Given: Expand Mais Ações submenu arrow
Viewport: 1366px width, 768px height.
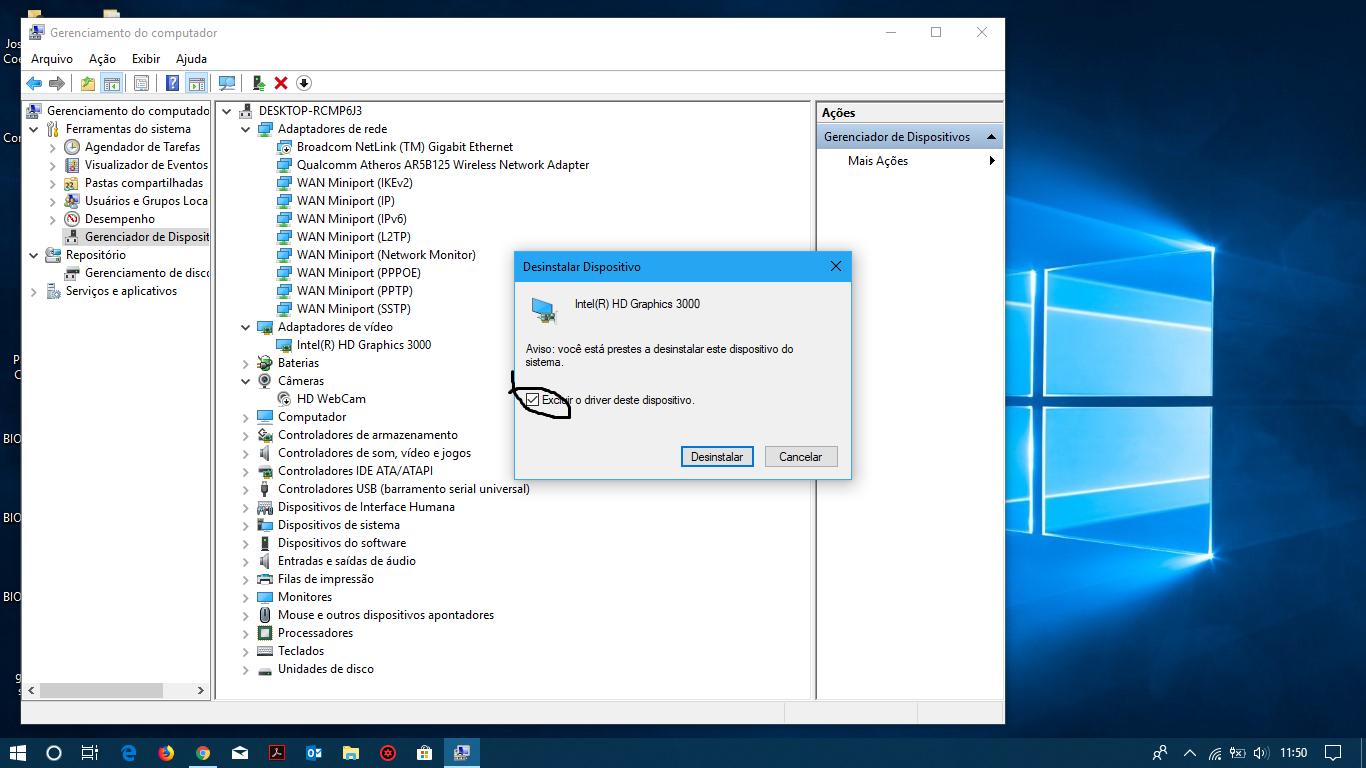Looking at the screenshot, I should click(992, 161).
